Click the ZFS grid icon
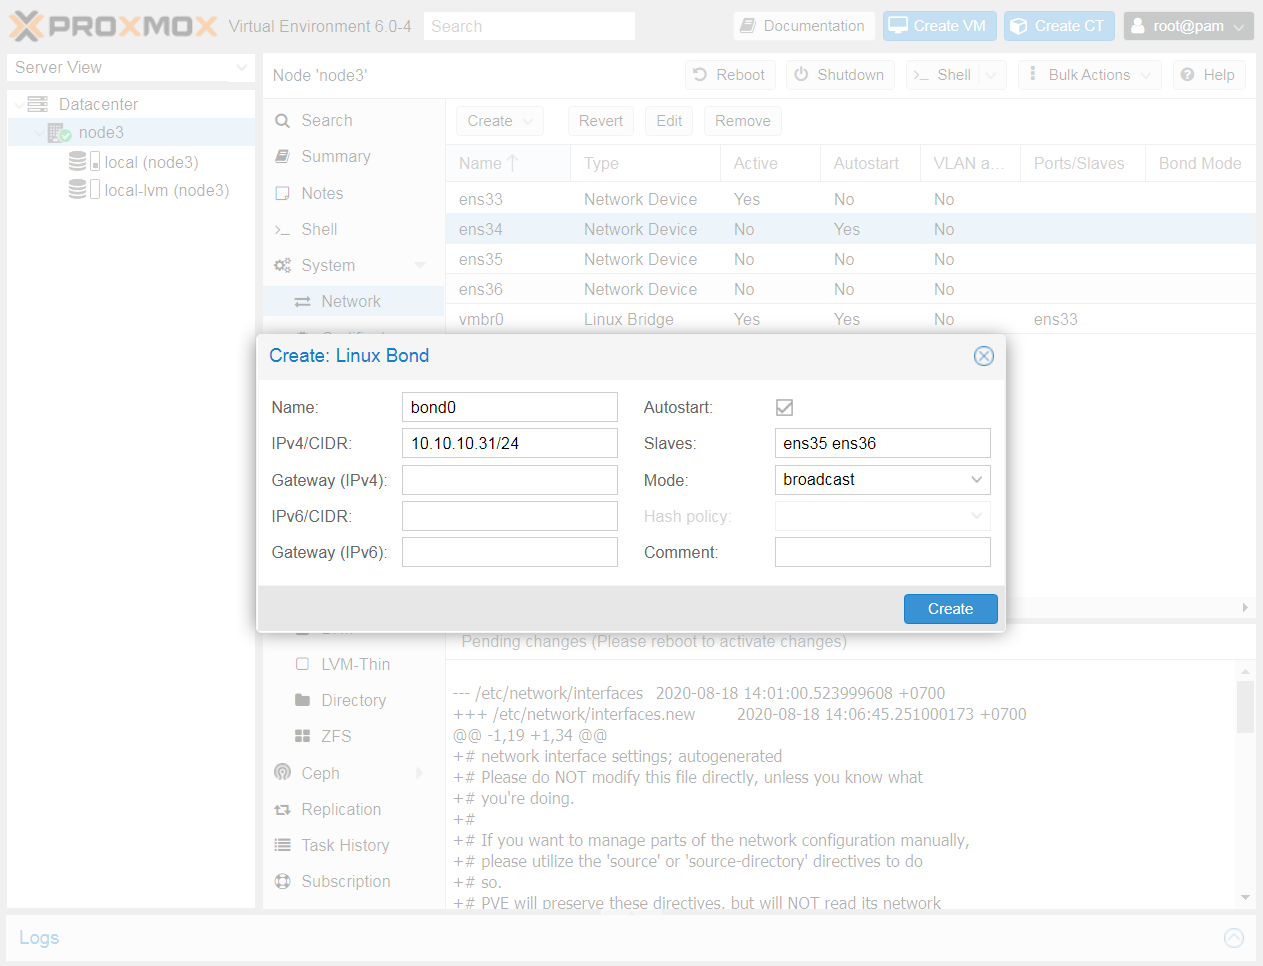 click(x=303, y=736)
